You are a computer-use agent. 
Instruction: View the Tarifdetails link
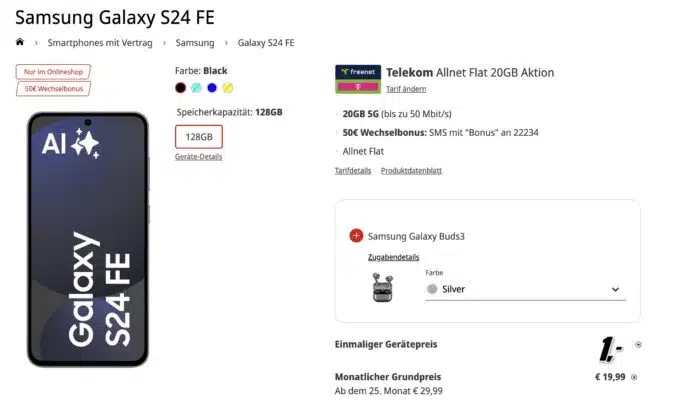coord(352,171)
